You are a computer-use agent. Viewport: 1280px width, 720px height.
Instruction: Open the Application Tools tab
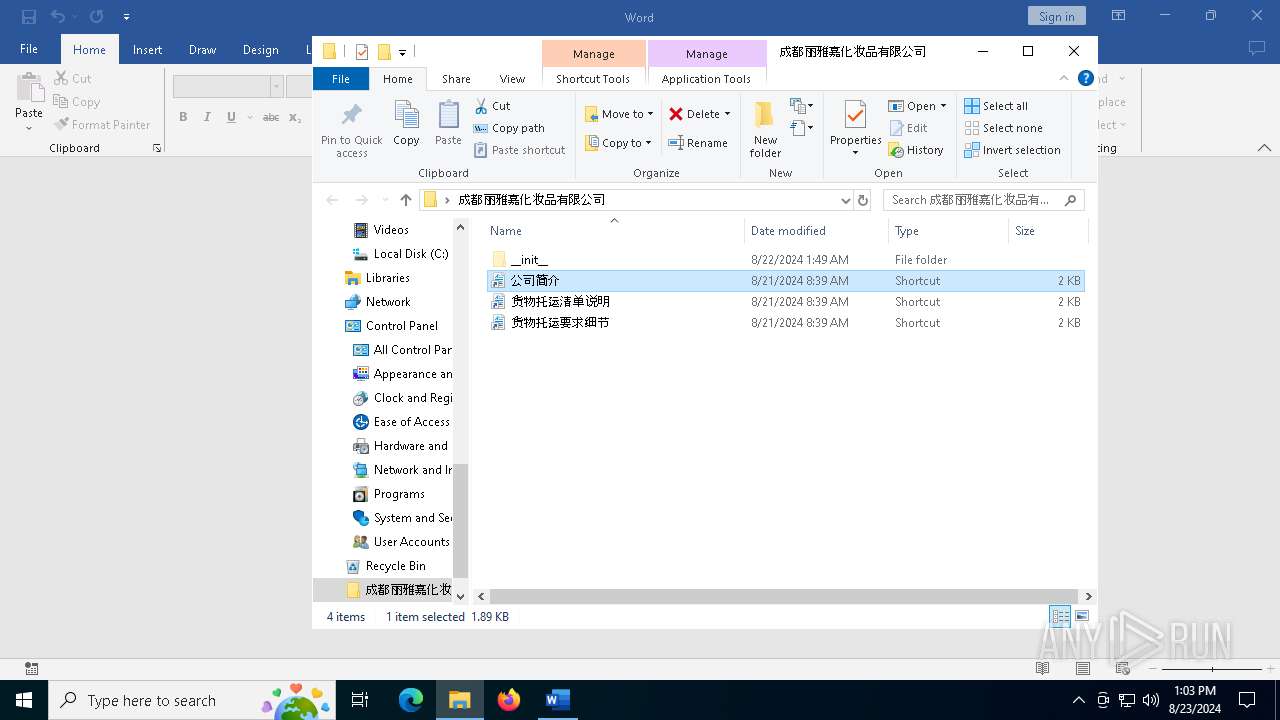(x=706, y=79)
